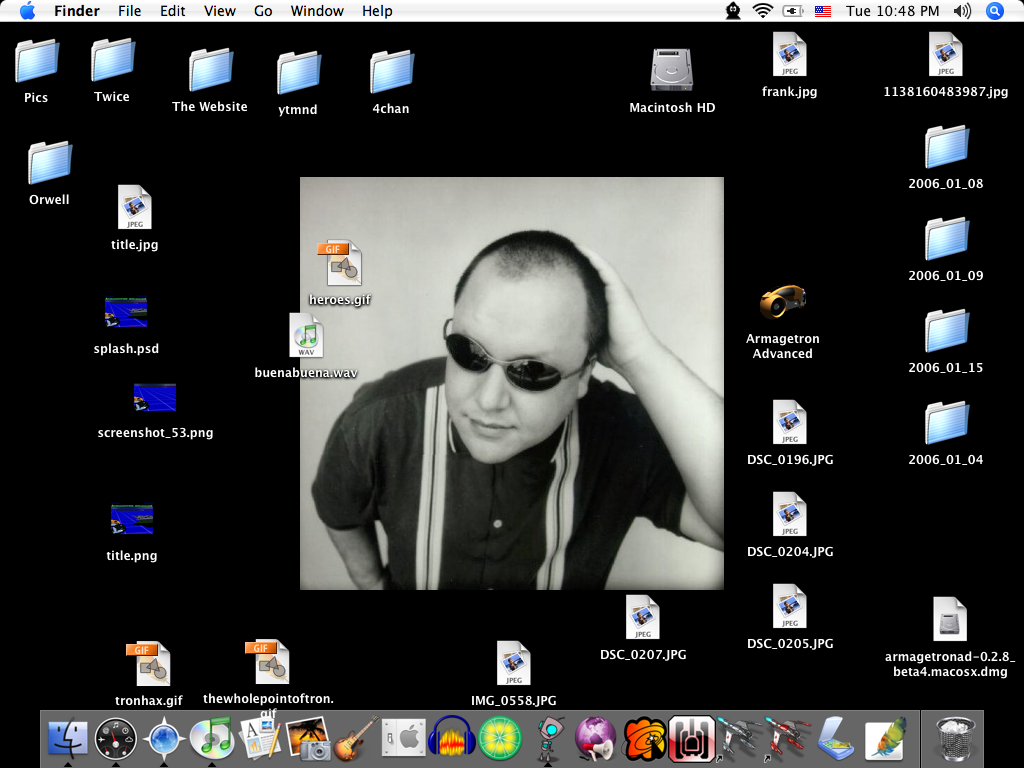Click the Spotlight search icon
The height and width of the screenshot is (768, 1024).
[994, 11]
